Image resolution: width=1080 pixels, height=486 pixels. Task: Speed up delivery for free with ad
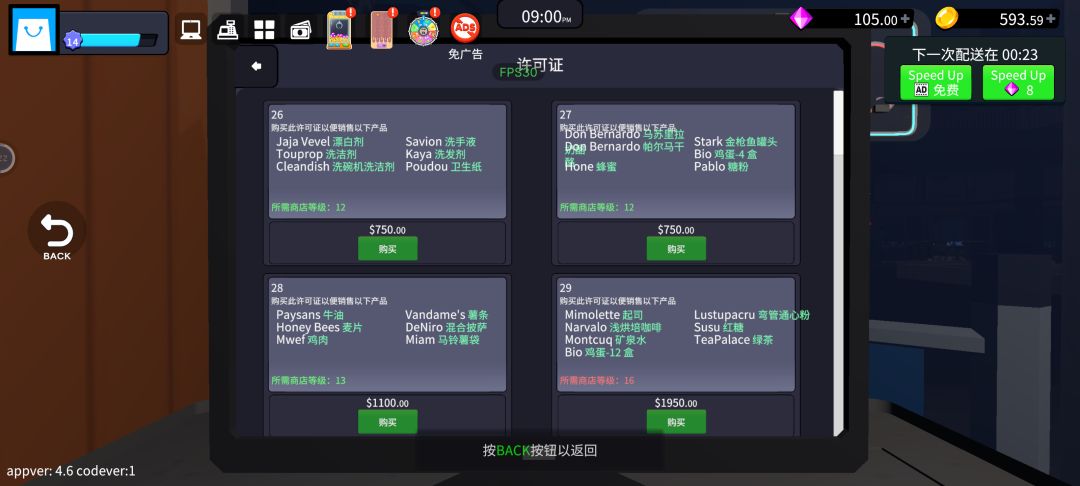pos(935,83)
